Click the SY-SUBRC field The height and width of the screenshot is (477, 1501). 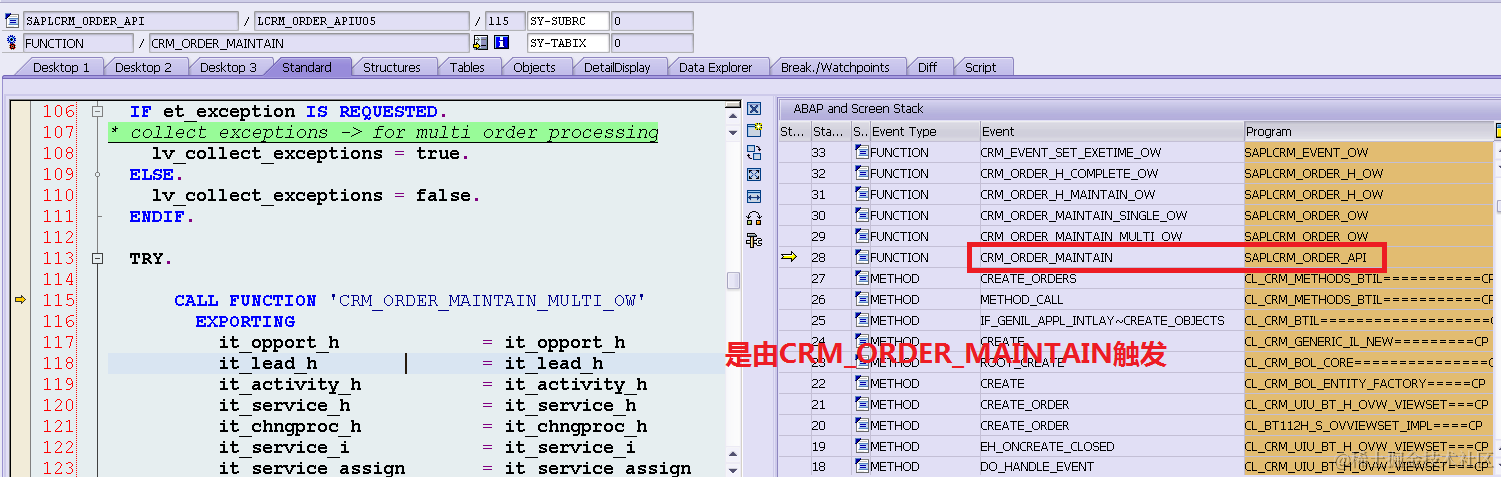click(568, 21)
